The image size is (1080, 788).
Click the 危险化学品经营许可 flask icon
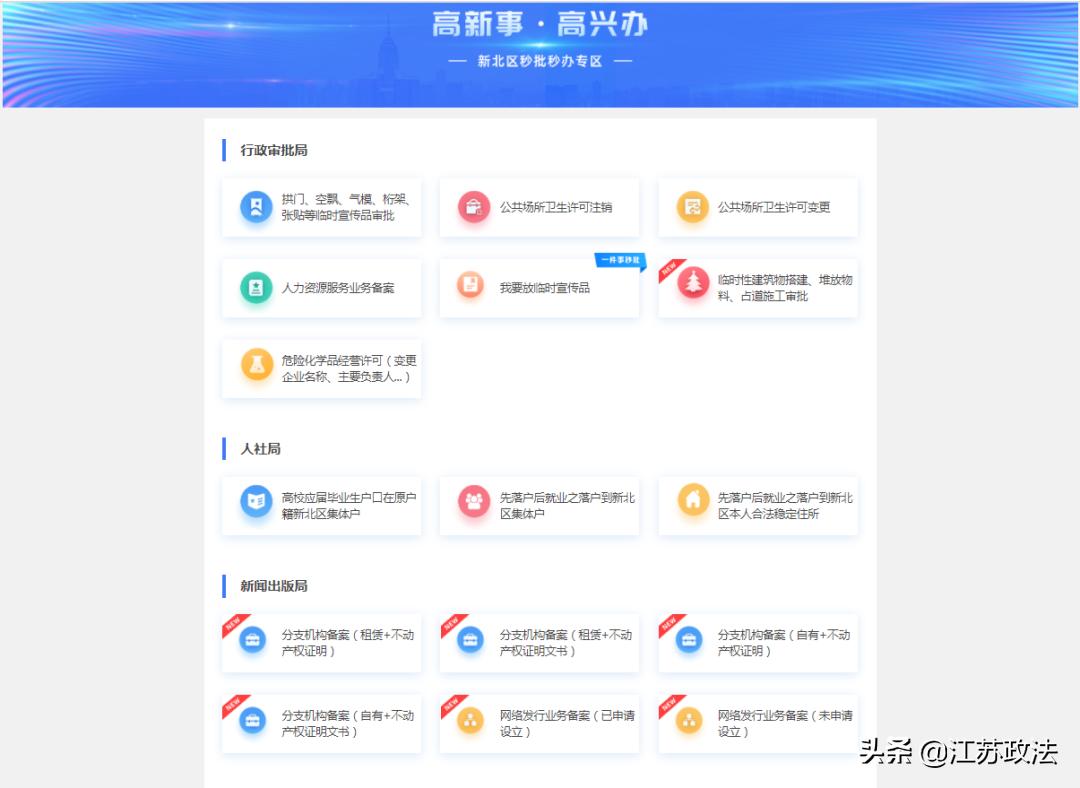click(257, 367)
